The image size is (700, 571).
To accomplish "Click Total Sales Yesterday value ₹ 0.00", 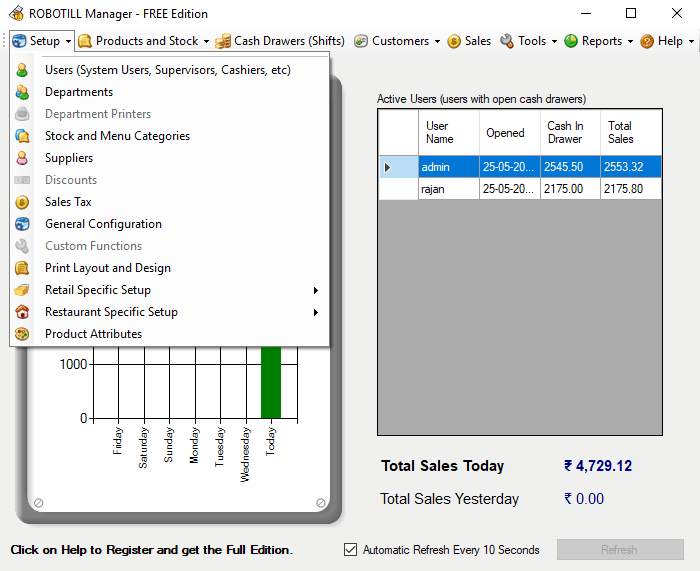I will 584,499.
